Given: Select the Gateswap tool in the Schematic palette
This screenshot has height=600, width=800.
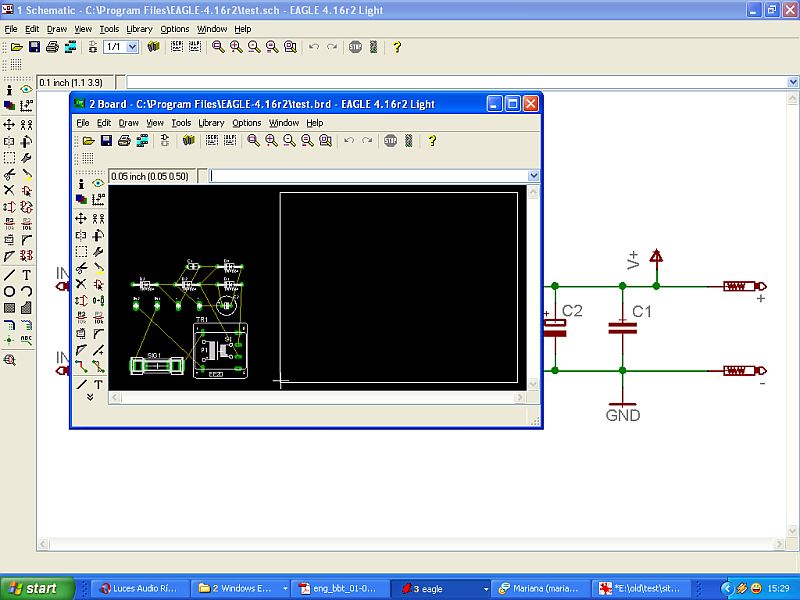Looking at the screenshot, I should (27, 207).
